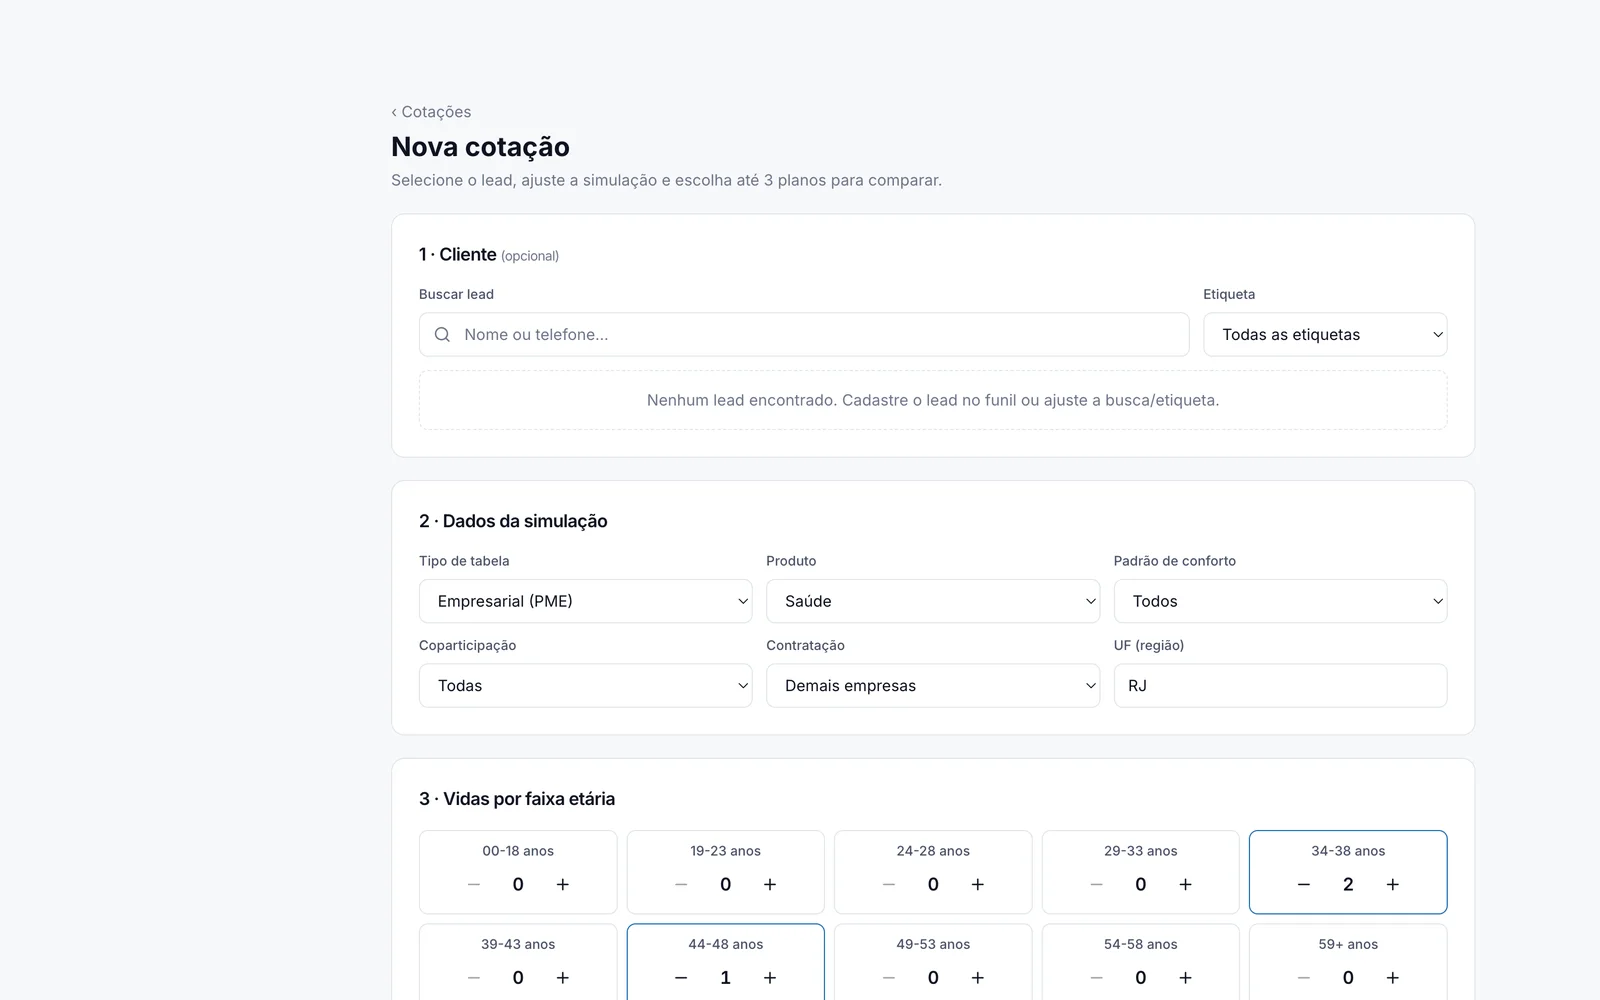The height and width of the screenshot is (1000, 1600).
Task: Increase 44-48 anos count
Action: point(770,977)
